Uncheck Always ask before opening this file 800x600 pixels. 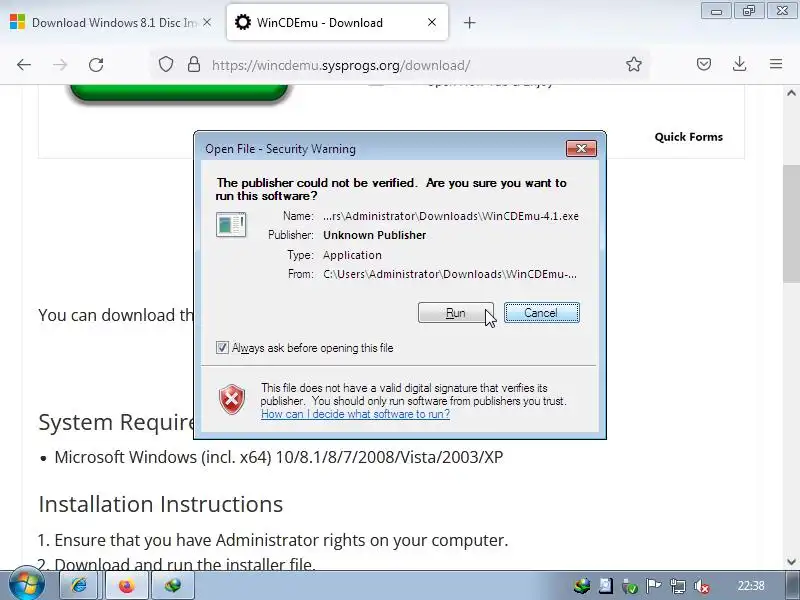point(222,348)
